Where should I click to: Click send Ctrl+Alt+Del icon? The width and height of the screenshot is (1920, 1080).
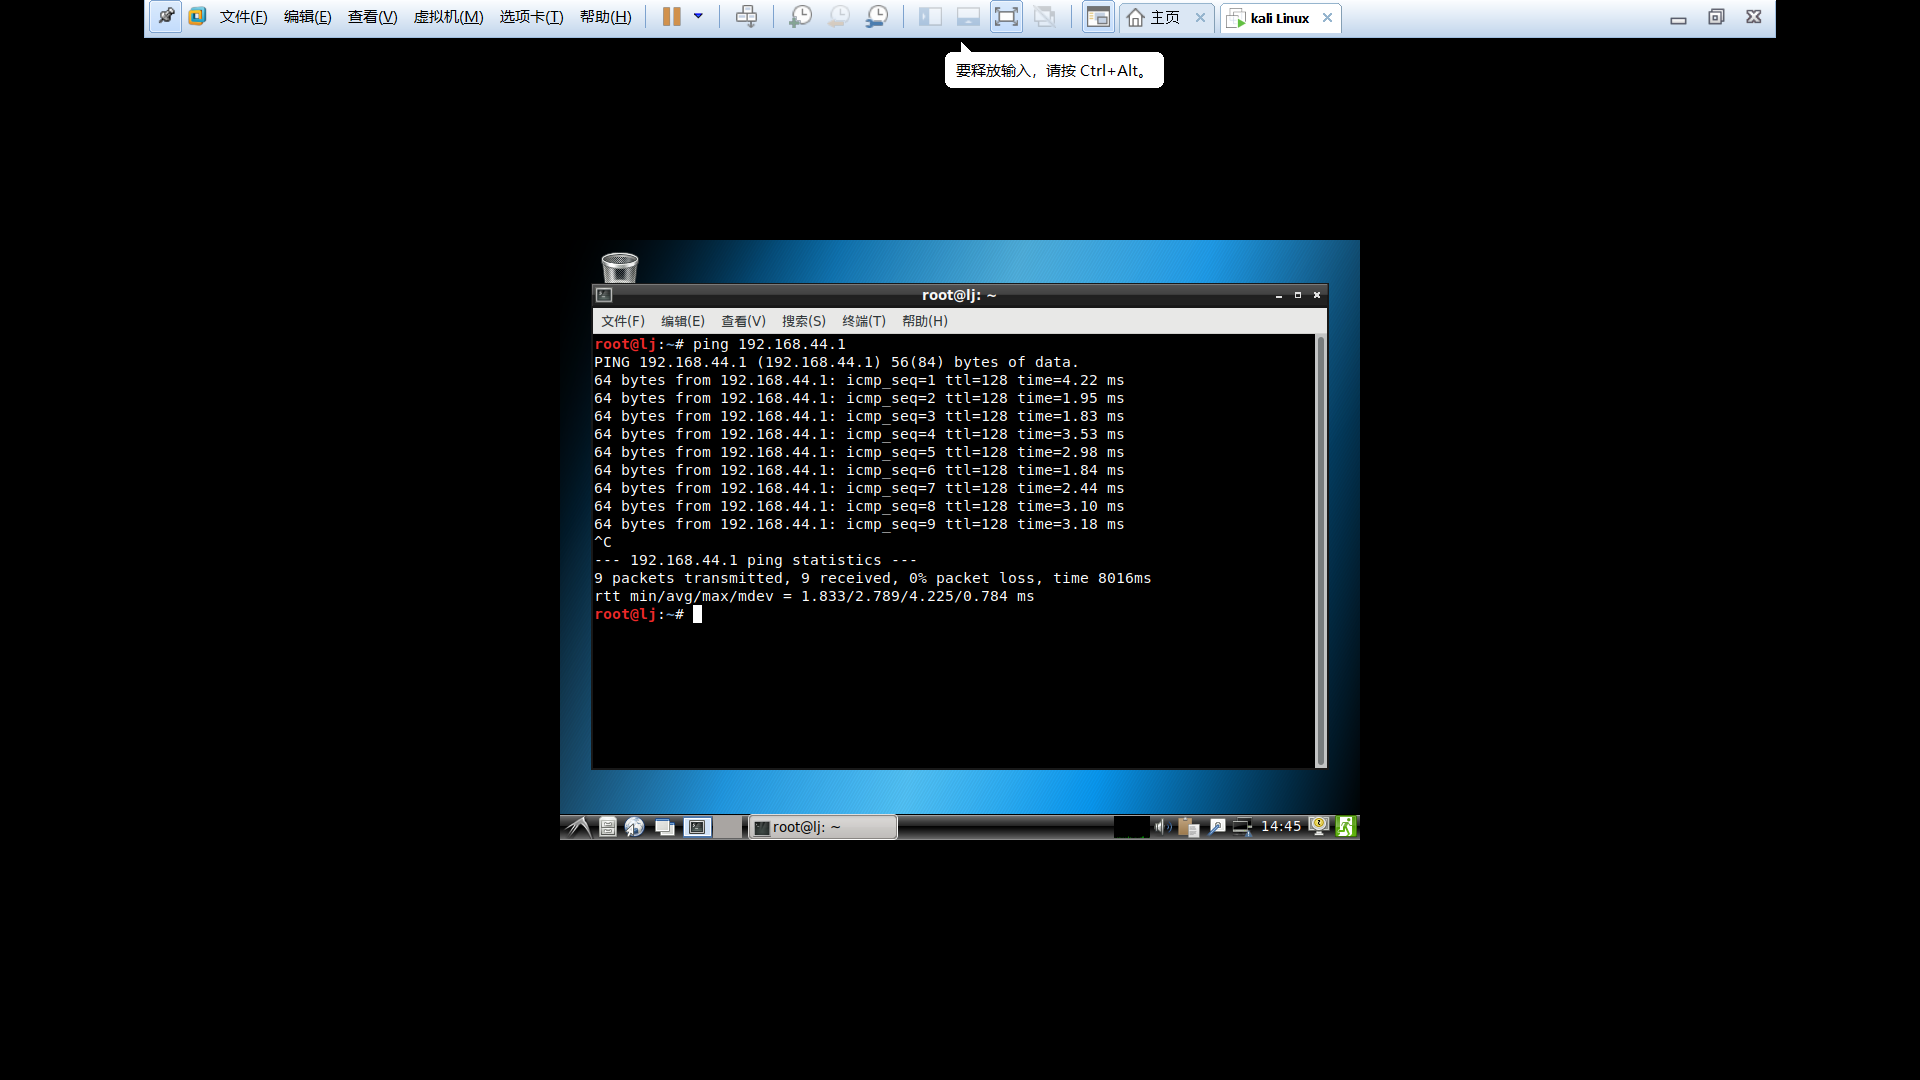point(746,16)
